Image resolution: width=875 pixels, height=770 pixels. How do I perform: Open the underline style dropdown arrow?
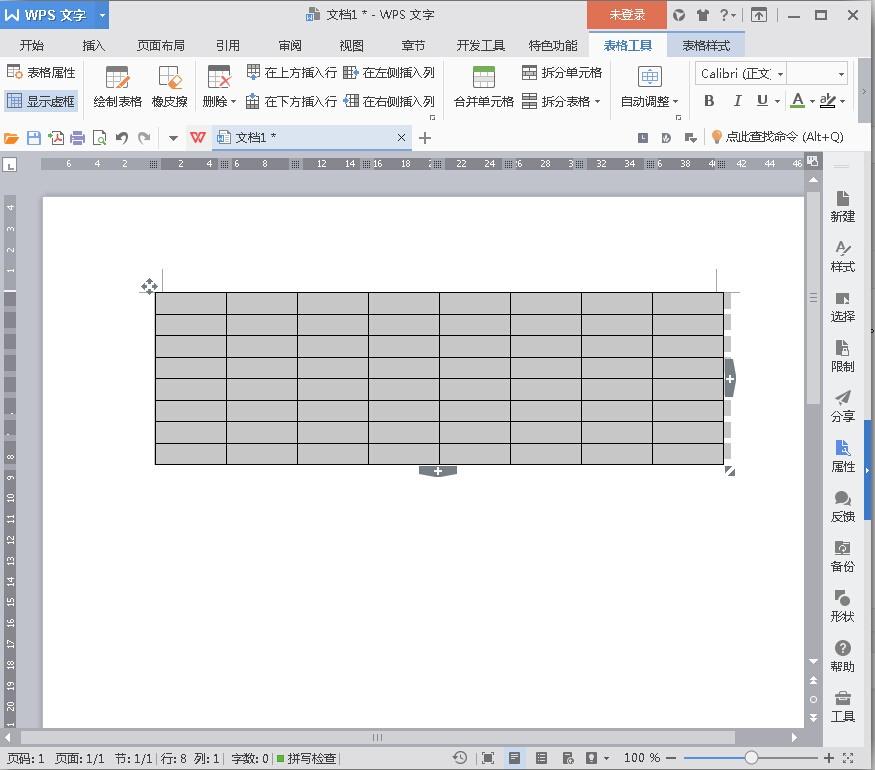click(x=777, y=102)
